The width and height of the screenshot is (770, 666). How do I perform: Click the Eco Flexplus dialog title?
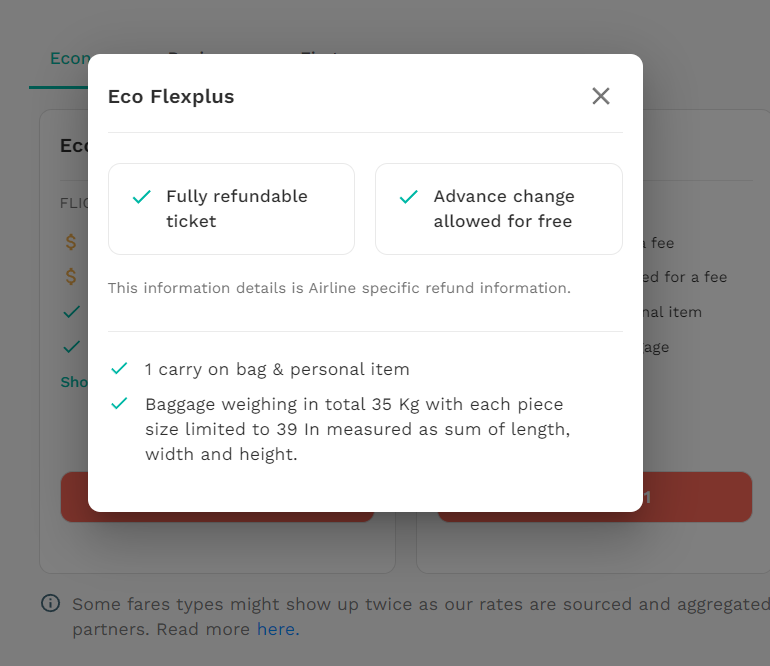coord(171,97)
